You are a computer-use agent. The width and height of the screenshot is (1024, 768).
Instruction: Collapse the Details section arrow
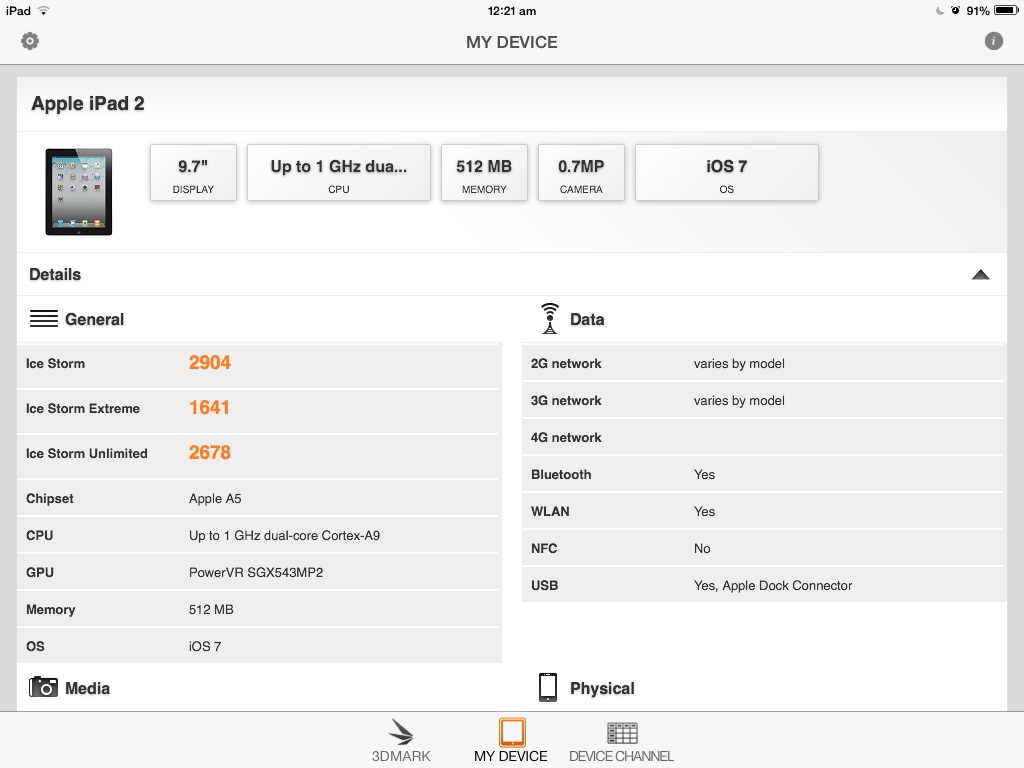click(980, 274)
